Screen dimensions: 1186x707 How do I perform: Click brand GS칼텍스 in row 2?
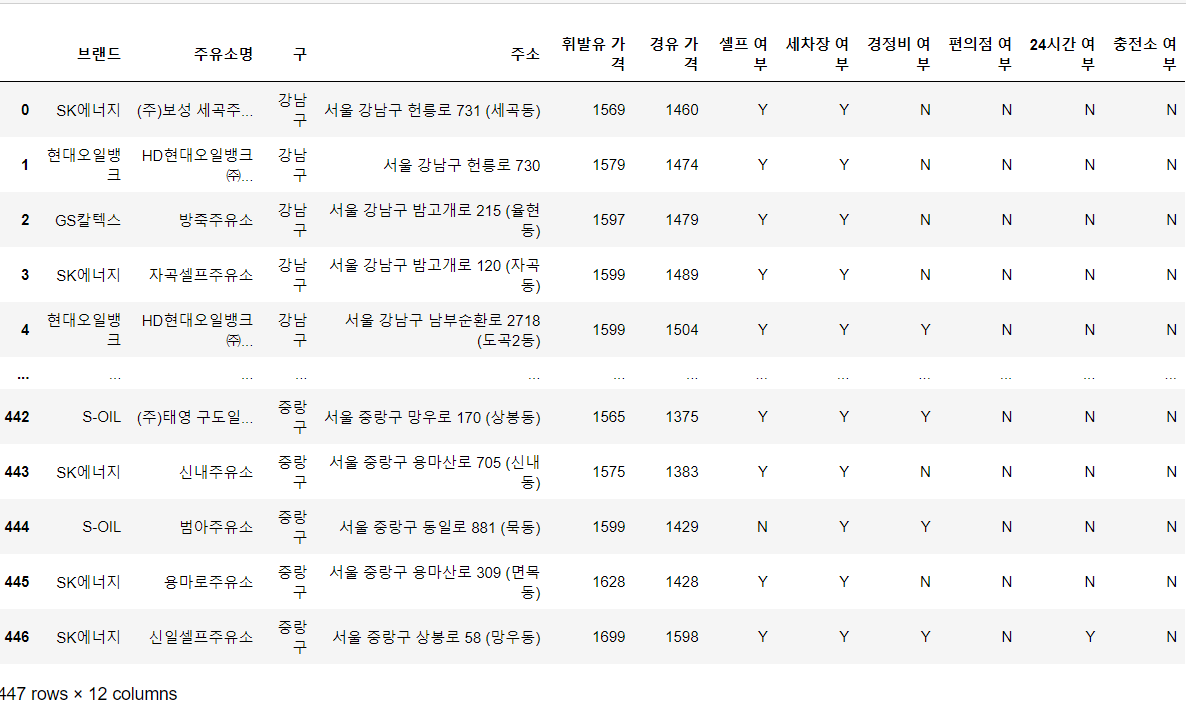click(88, 220)
